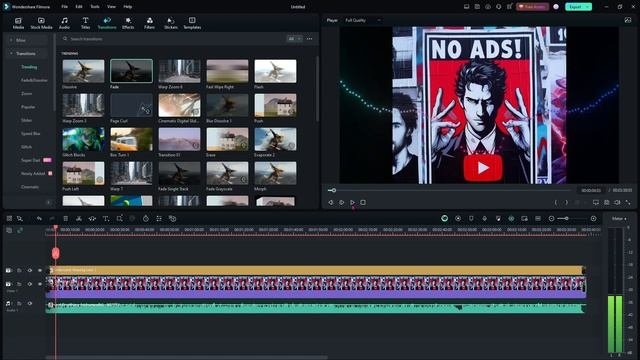
Task: Select the Trending subcategory
Action: [x=29, y=67]
